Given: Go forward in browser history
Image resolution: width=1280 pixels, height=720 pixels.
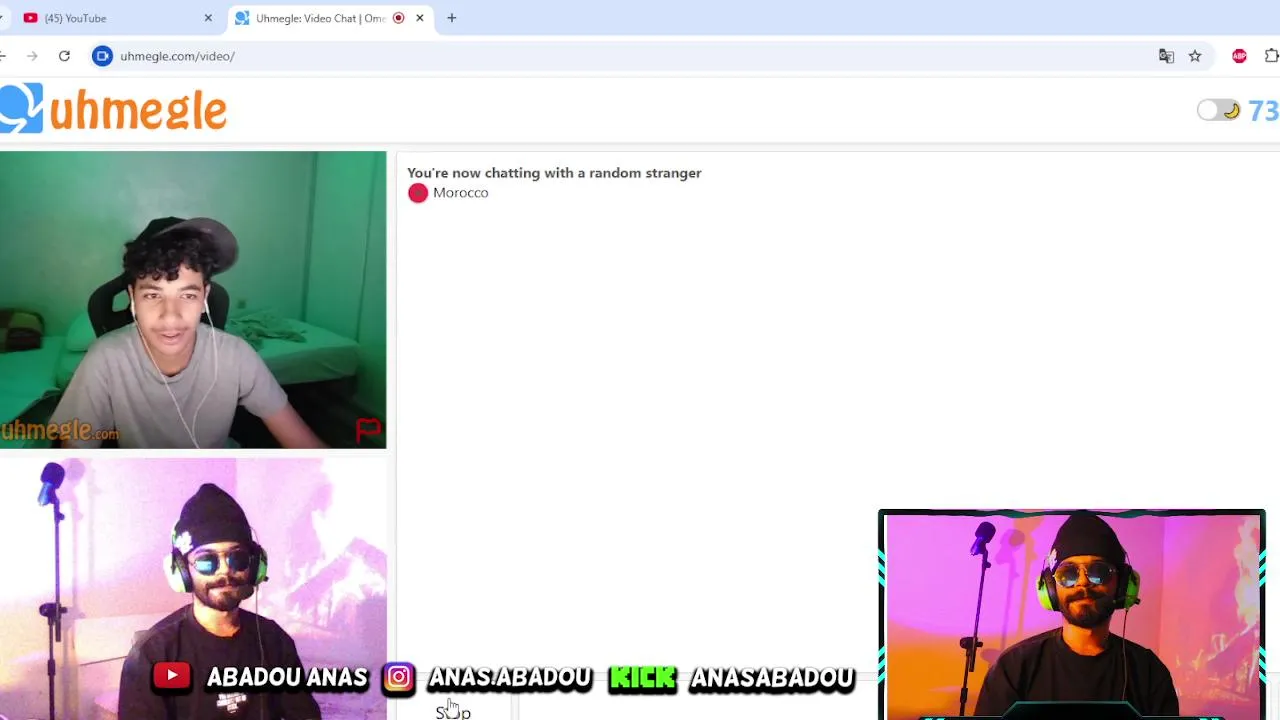Looking at the screenshot, I should click(32, 56).
